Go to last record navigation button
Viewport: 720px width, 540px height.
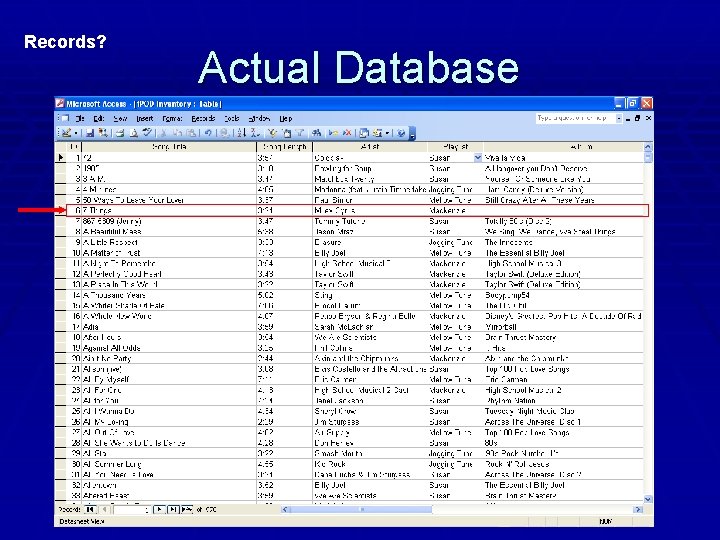(173, 509)
